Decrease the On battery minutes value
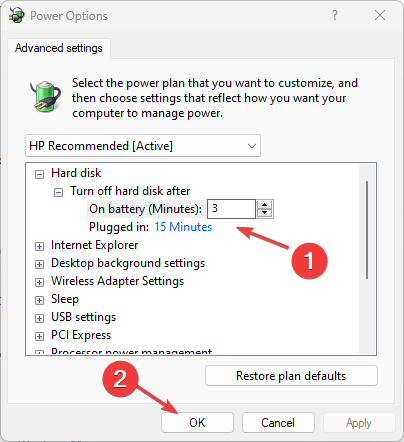 click(x=265, y=213)
